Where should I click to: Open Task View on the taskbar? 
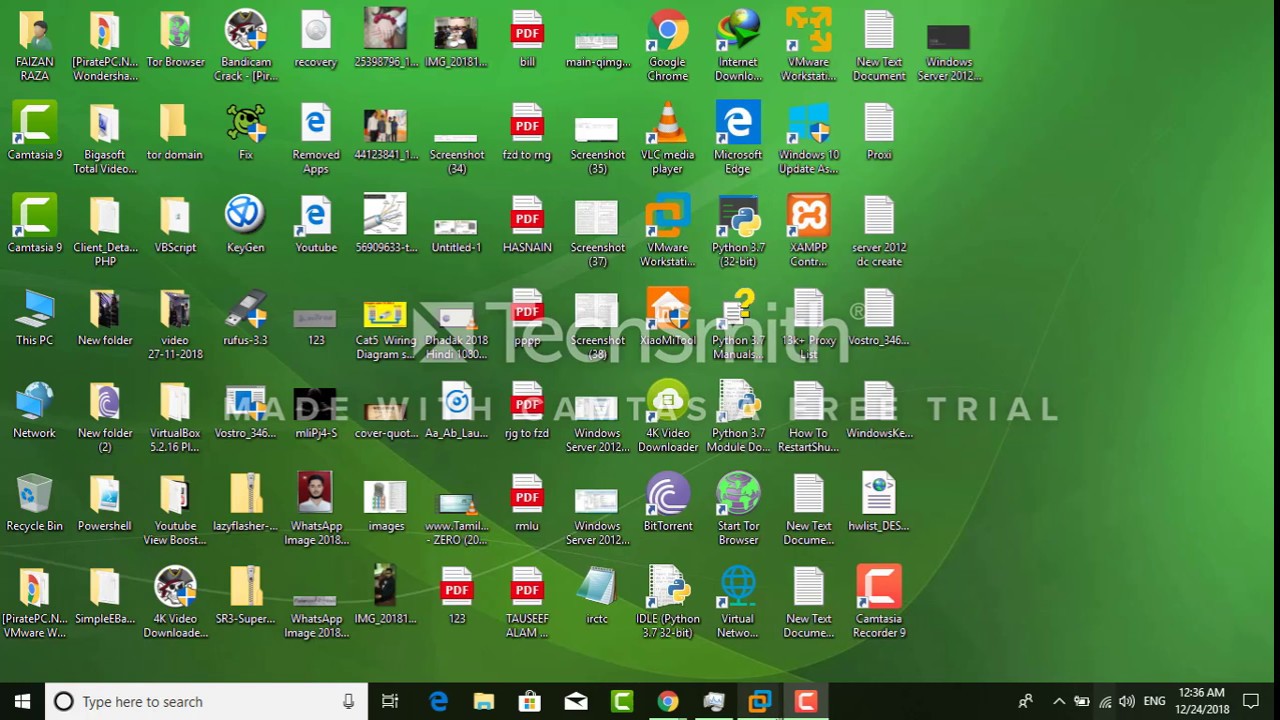[390, 701]
